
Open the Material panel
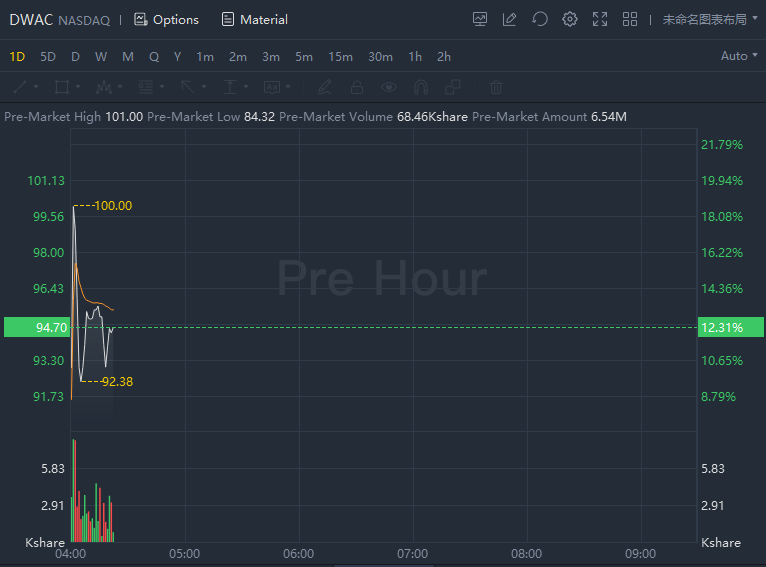255,20
